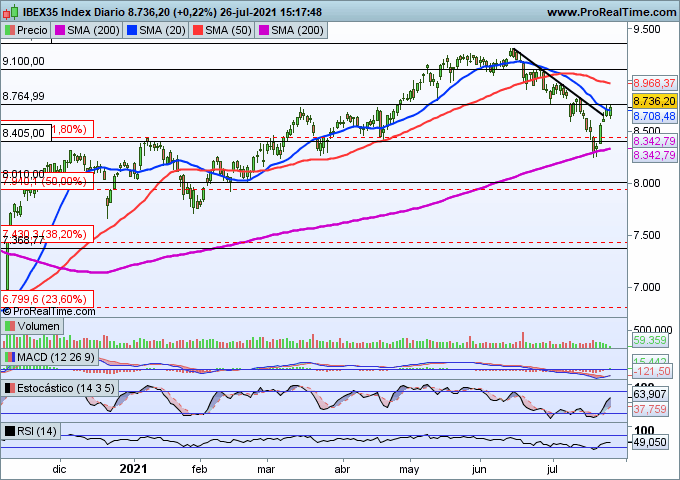680x480 pixels.
Task: Click the 9.500 price axis label
Action: coord(647,29)
